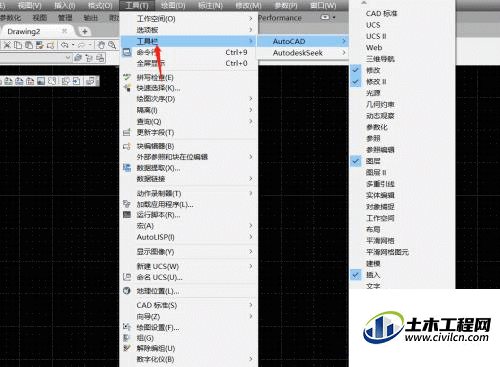Open the 格式(O) menu bar item
The image size is (500, 367).
click(x=99, y=5)
